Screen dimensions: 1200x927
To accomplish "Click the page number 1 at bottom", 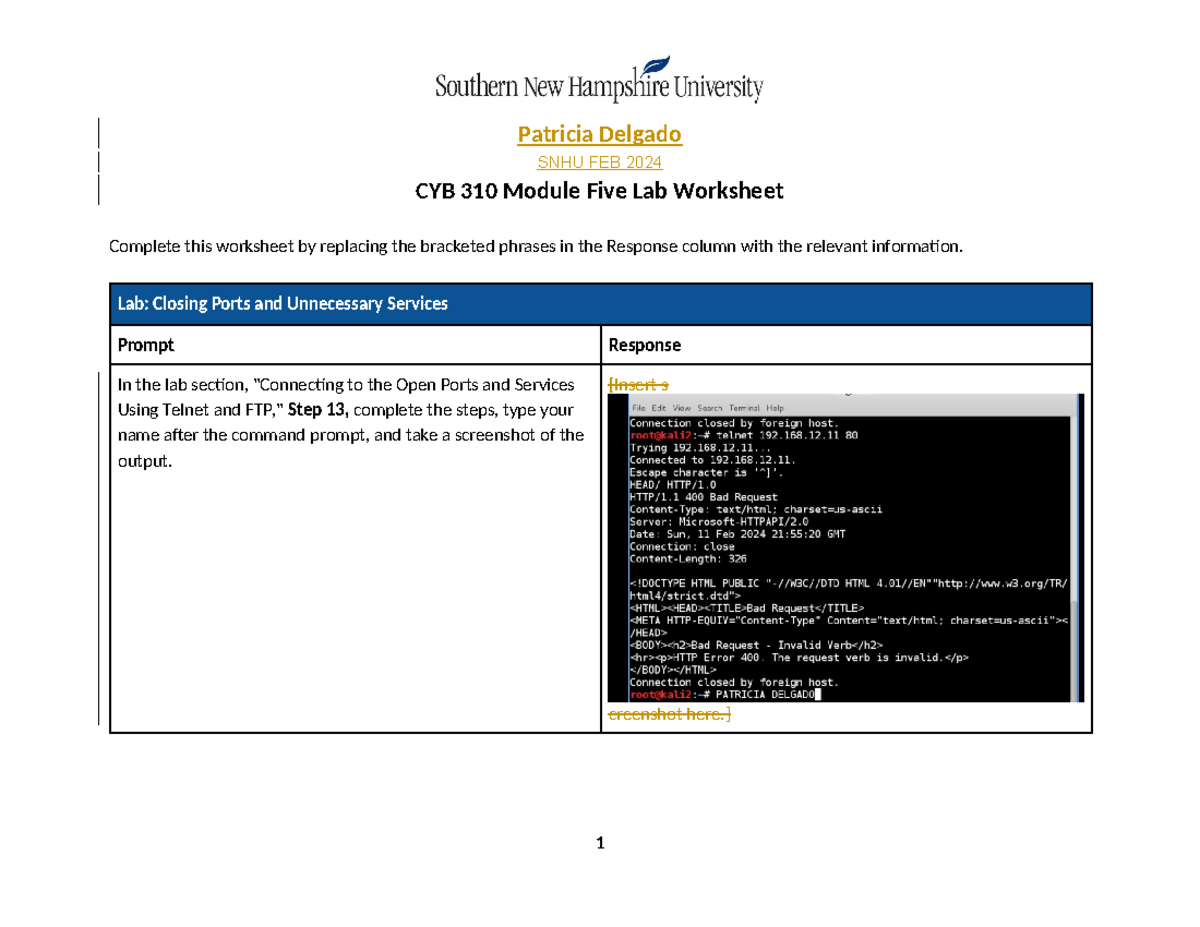I will coord(599,843).
